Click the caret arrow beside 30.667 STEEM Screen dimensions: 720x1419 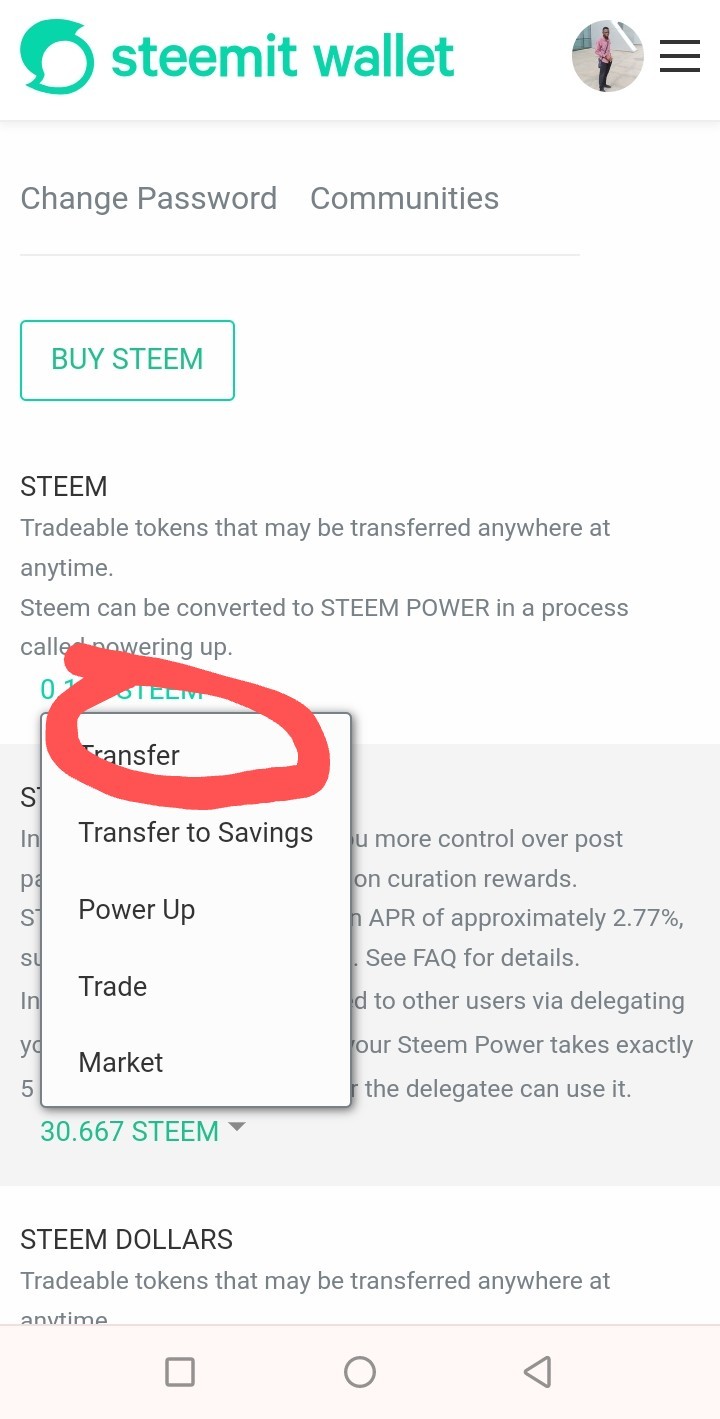pos(237,1127)
